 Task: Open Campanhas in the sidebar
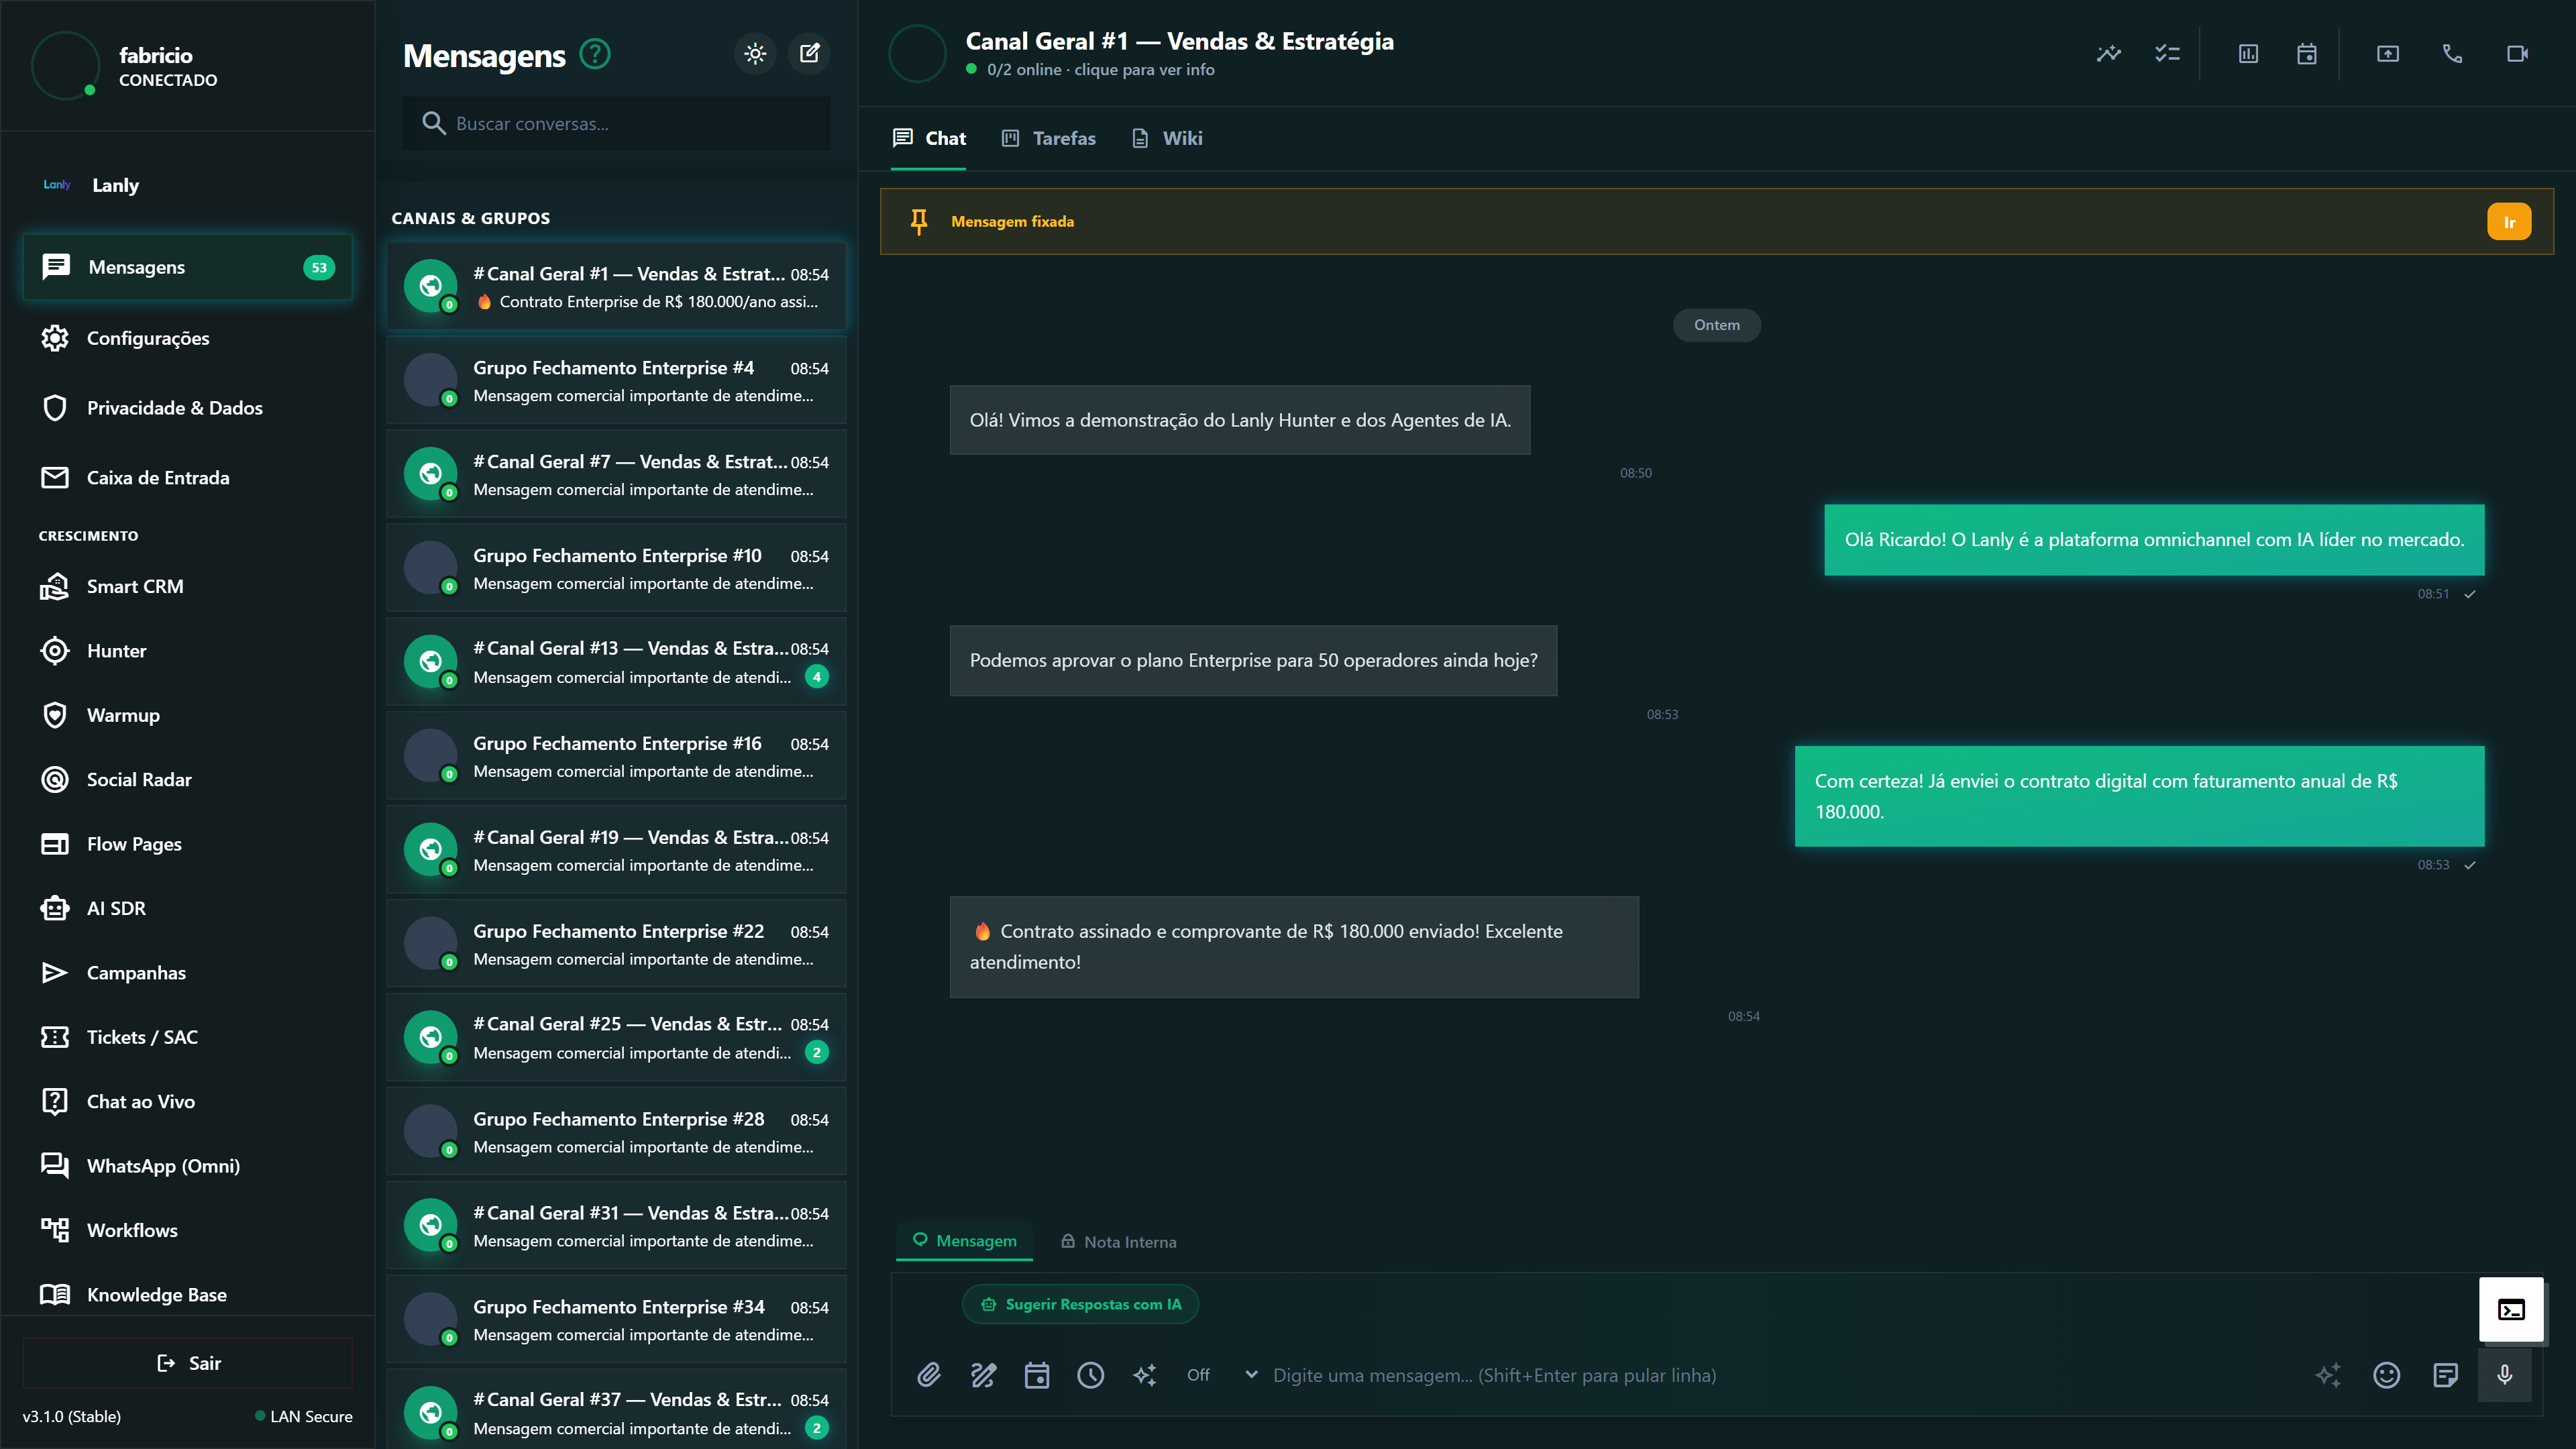[188, 973]
